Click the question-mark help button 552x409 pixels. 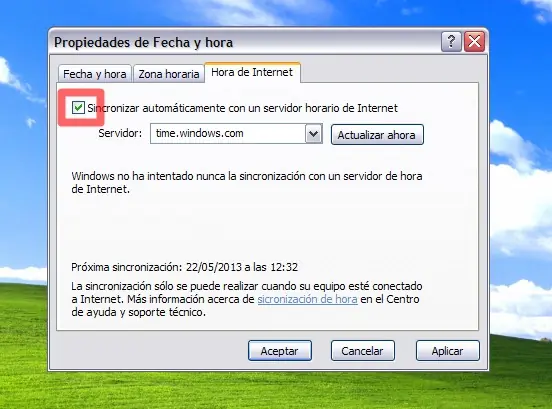point(451,42)
